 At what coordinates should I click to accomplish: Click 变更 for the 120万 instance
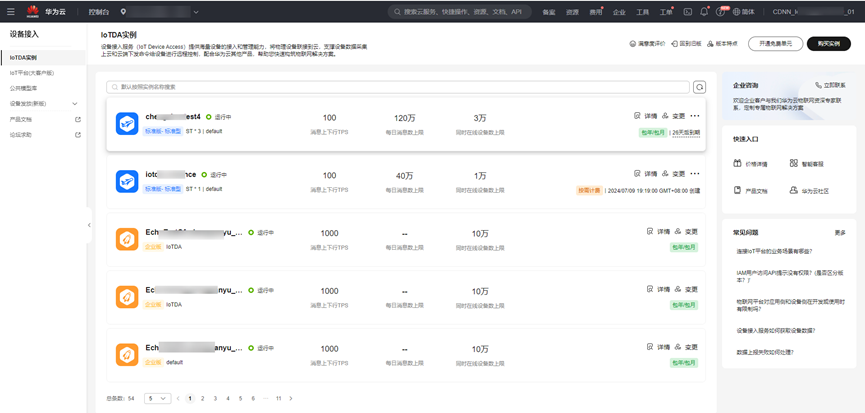[674, 116]
